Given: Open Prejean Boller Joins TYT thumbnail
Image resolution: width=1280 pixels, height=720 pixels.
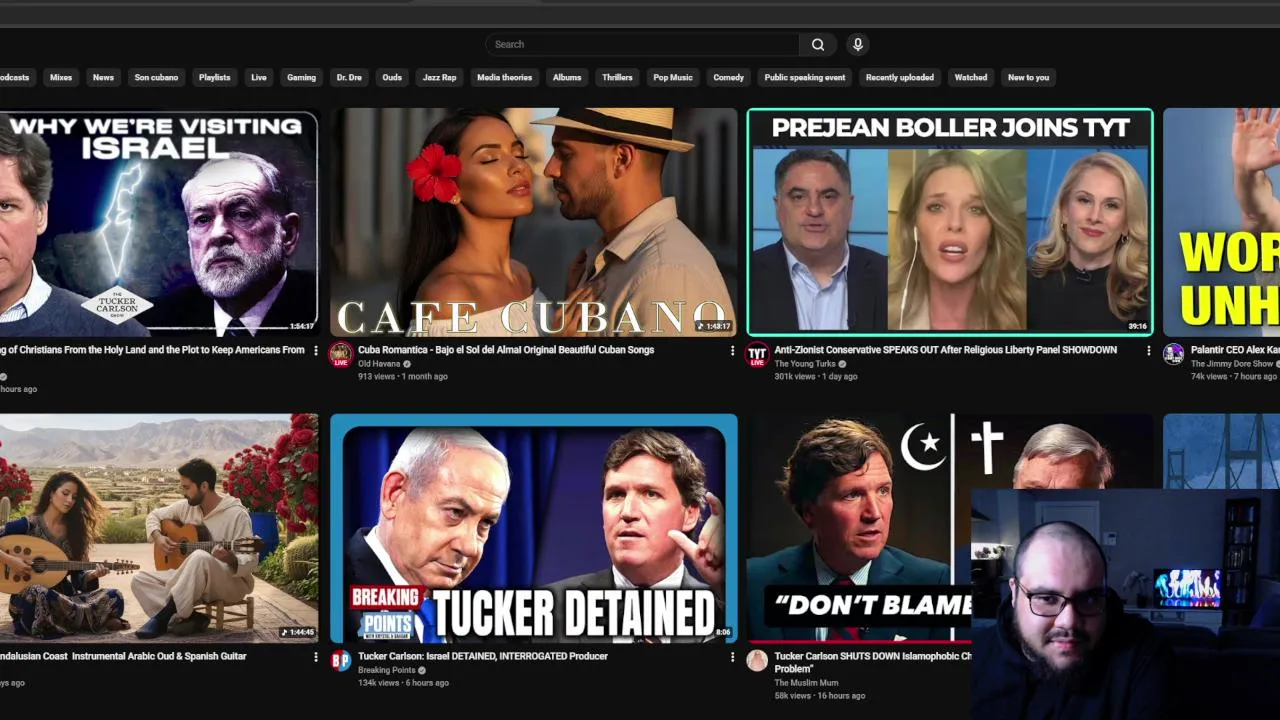Looking at the screenshot, I should point(950,222).
